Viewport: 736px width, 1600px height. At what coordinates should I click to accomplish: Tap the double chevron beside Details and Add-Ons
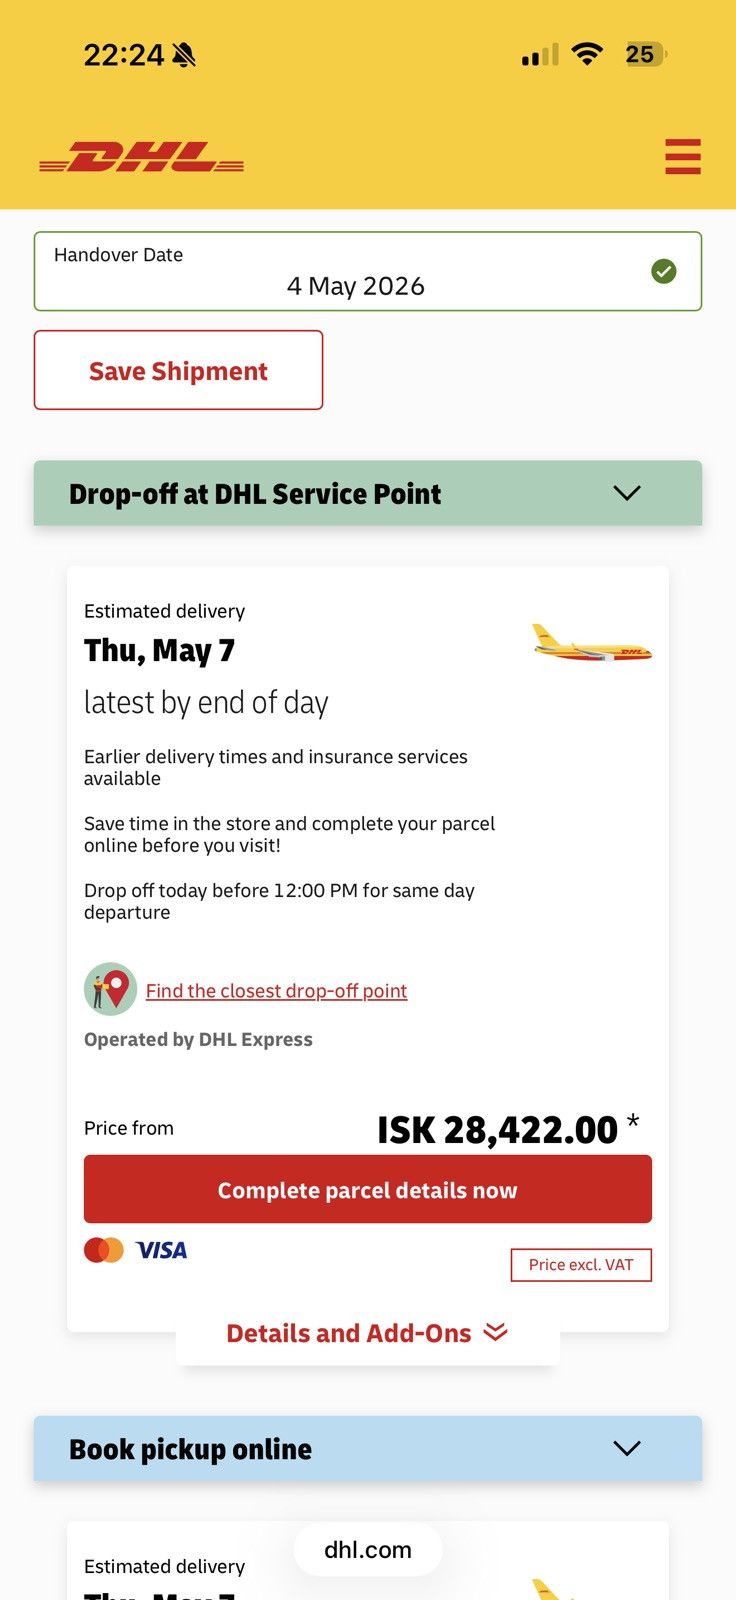point(495,1332)
